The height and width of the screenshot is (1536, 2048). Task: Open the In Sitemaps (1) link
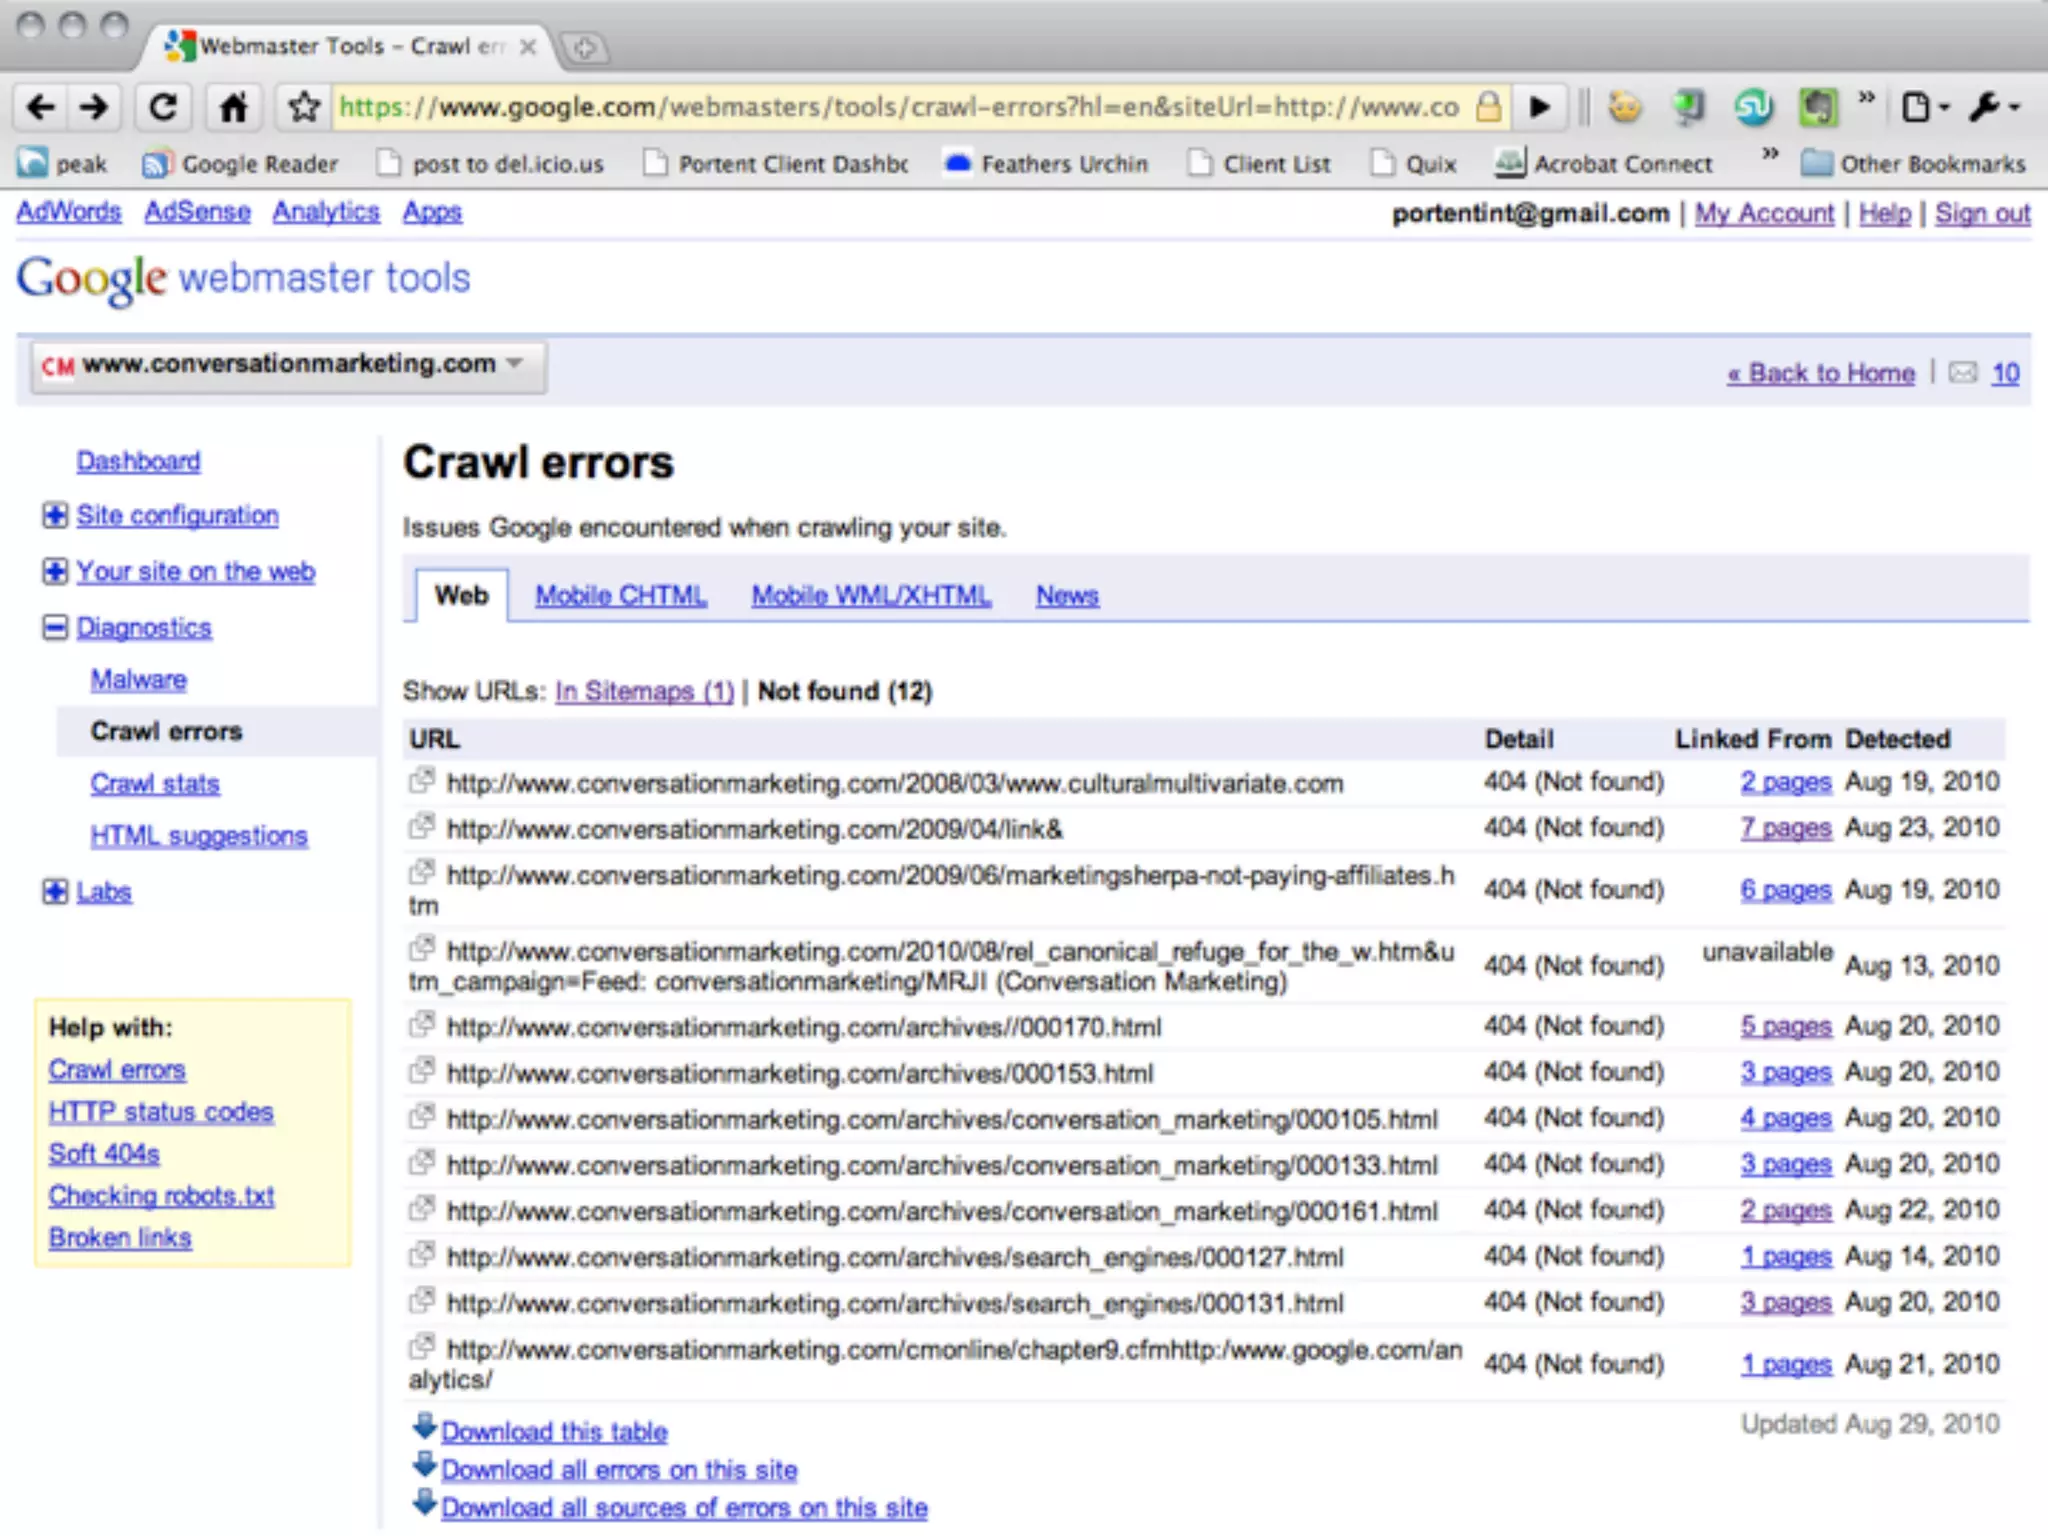coord(644,691)
